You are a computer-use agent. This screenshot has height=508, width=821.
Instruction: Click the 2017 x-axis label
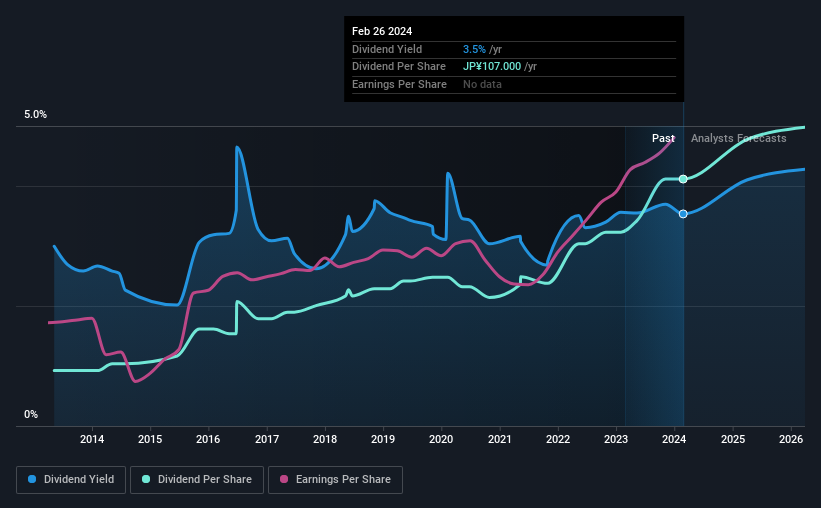click(x=267, y=439)
